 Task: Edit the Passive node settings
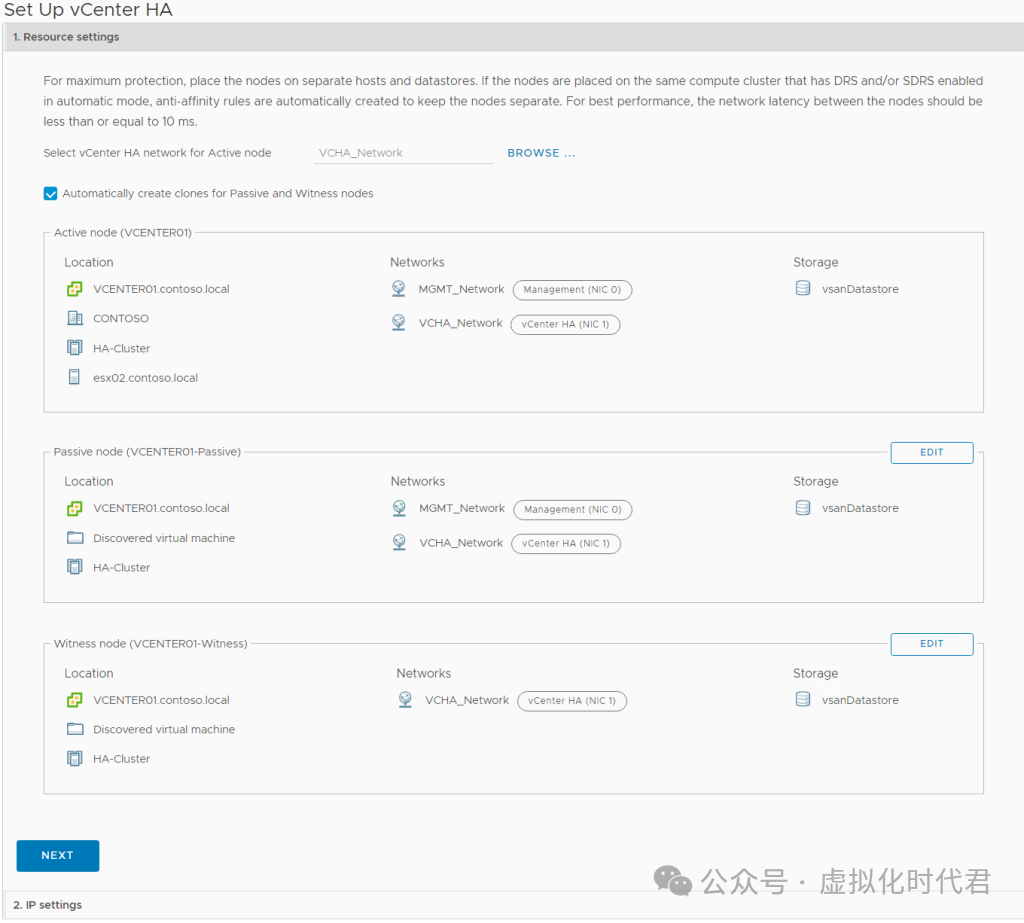coord(931,453)
